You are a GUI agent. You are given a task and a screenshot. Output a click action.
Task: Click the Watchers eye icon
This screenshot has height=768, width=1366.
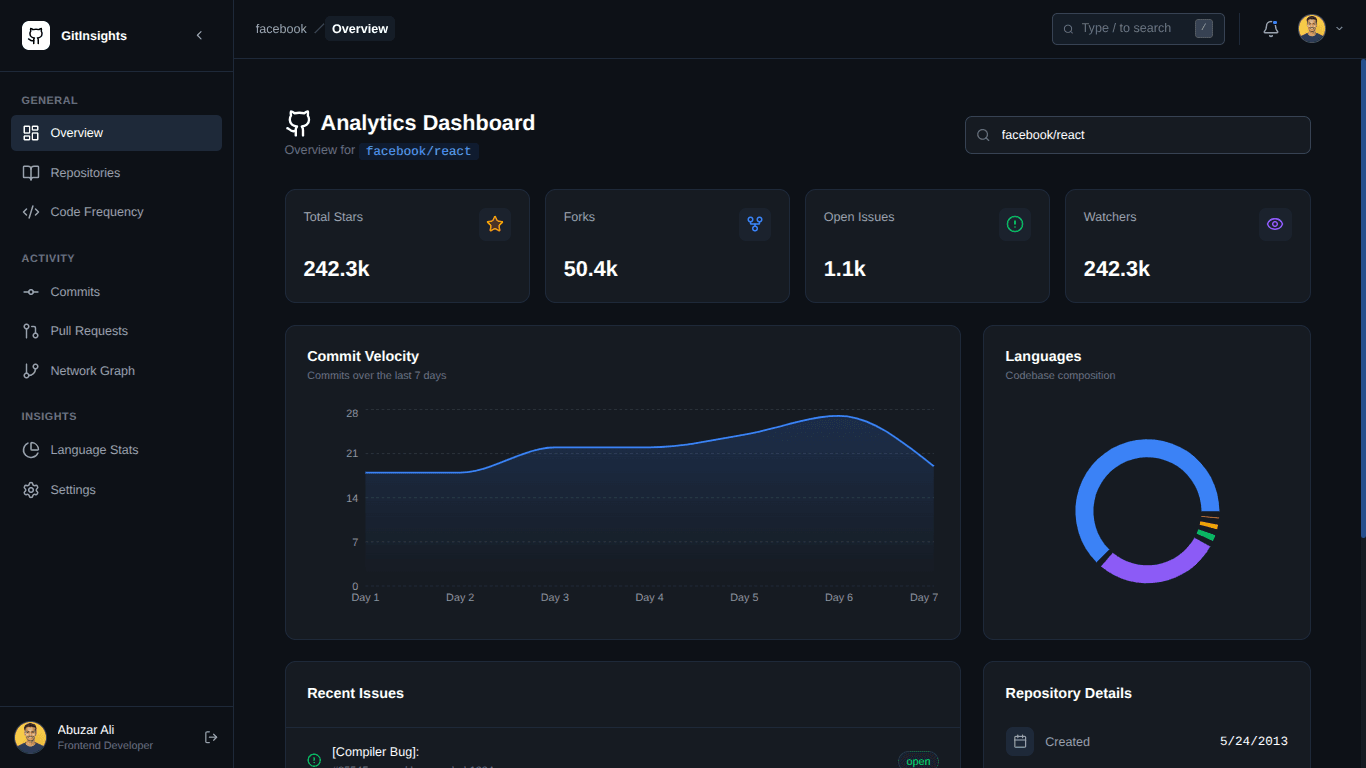click(x=1275, y=224)
